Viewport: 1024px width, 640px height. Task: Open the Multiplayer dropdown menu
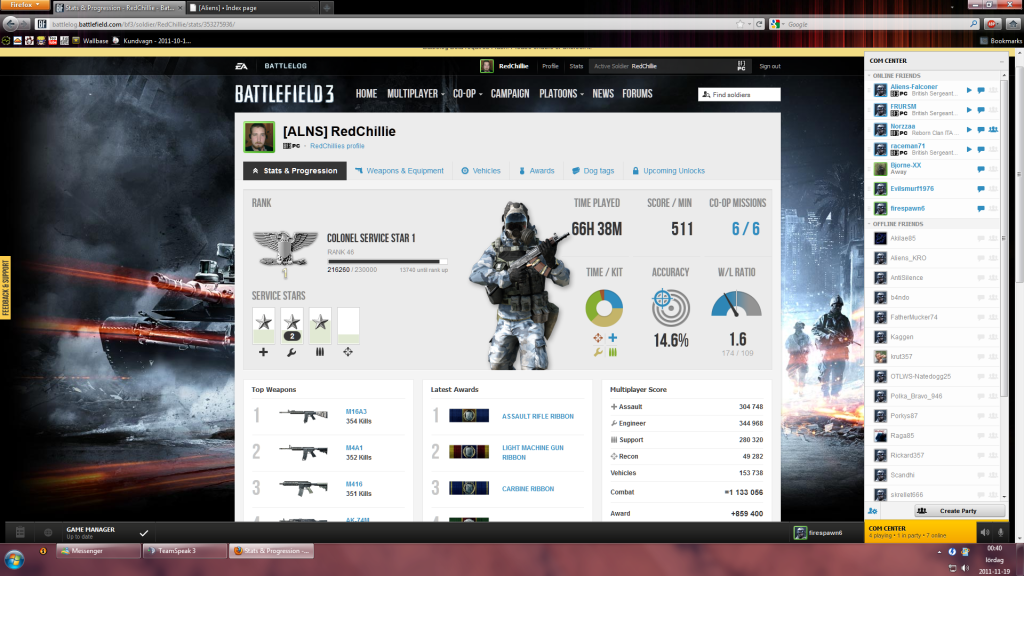coord(415,94)
